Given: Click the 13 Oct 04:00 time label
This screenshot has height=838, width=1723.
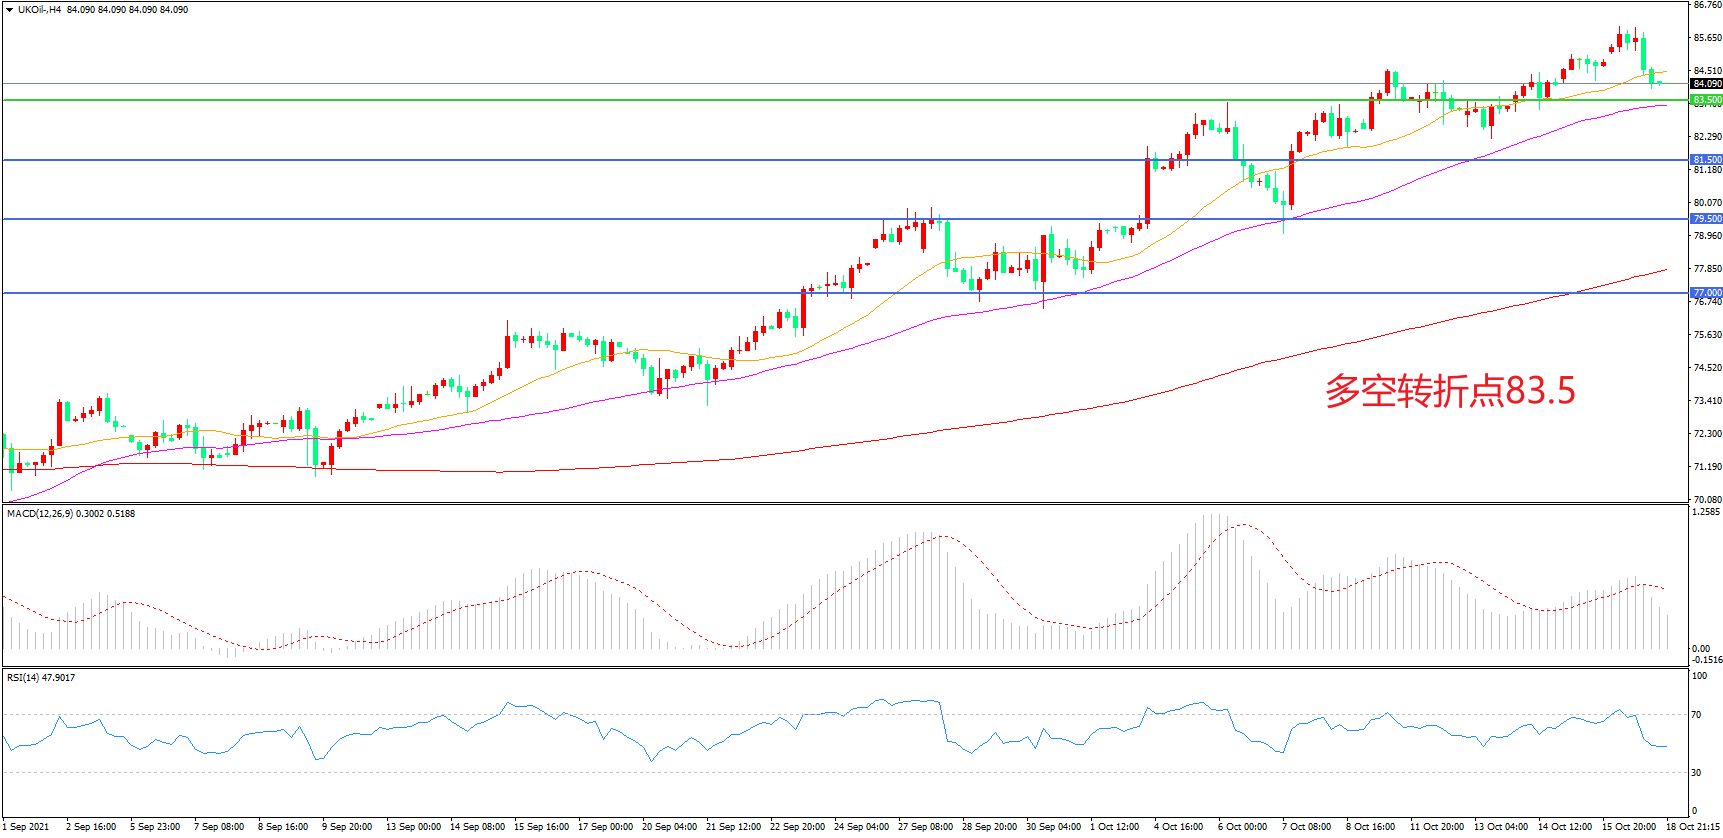Looking at the screenshot, I should pos(1500,827).
